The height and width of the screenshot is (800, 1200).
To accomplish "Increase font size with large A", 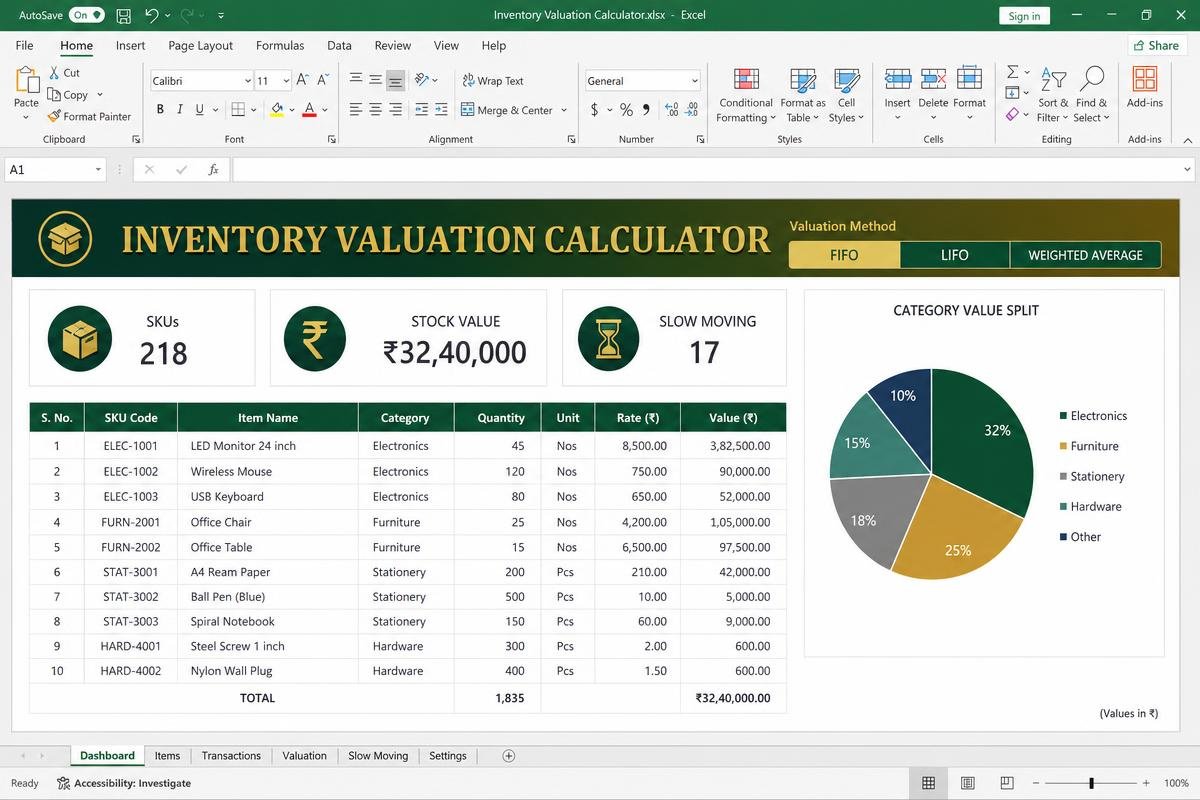I will (x=303, y=80).
